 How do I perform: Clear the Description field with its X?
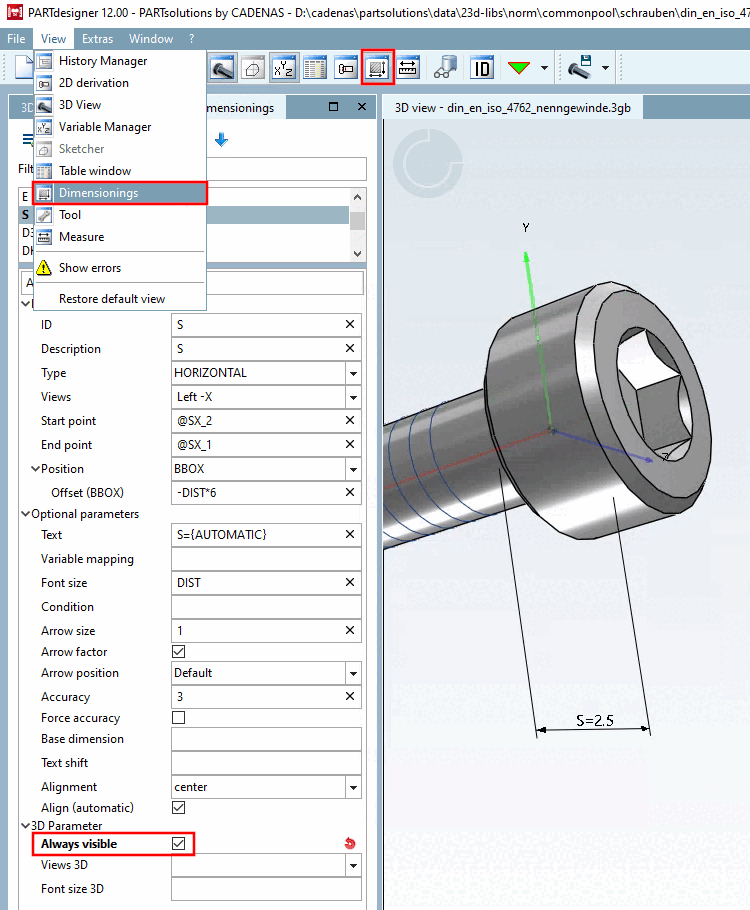(349, 348)
